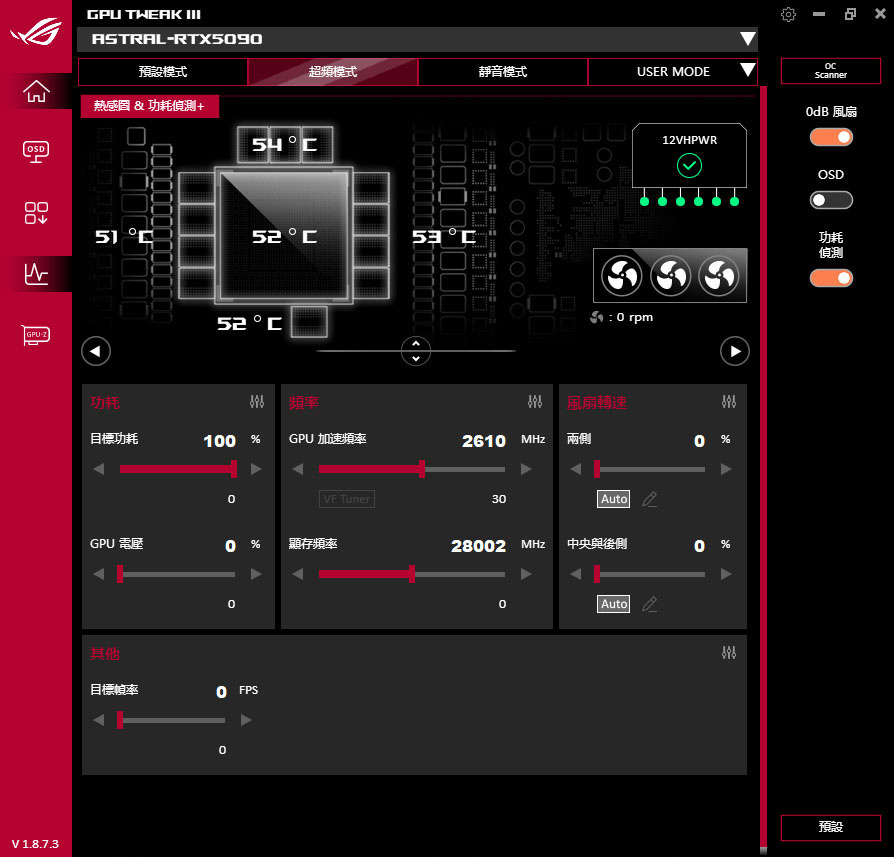
Task: Click the version text V 1.8.7.3
Action: click(35, 844)
